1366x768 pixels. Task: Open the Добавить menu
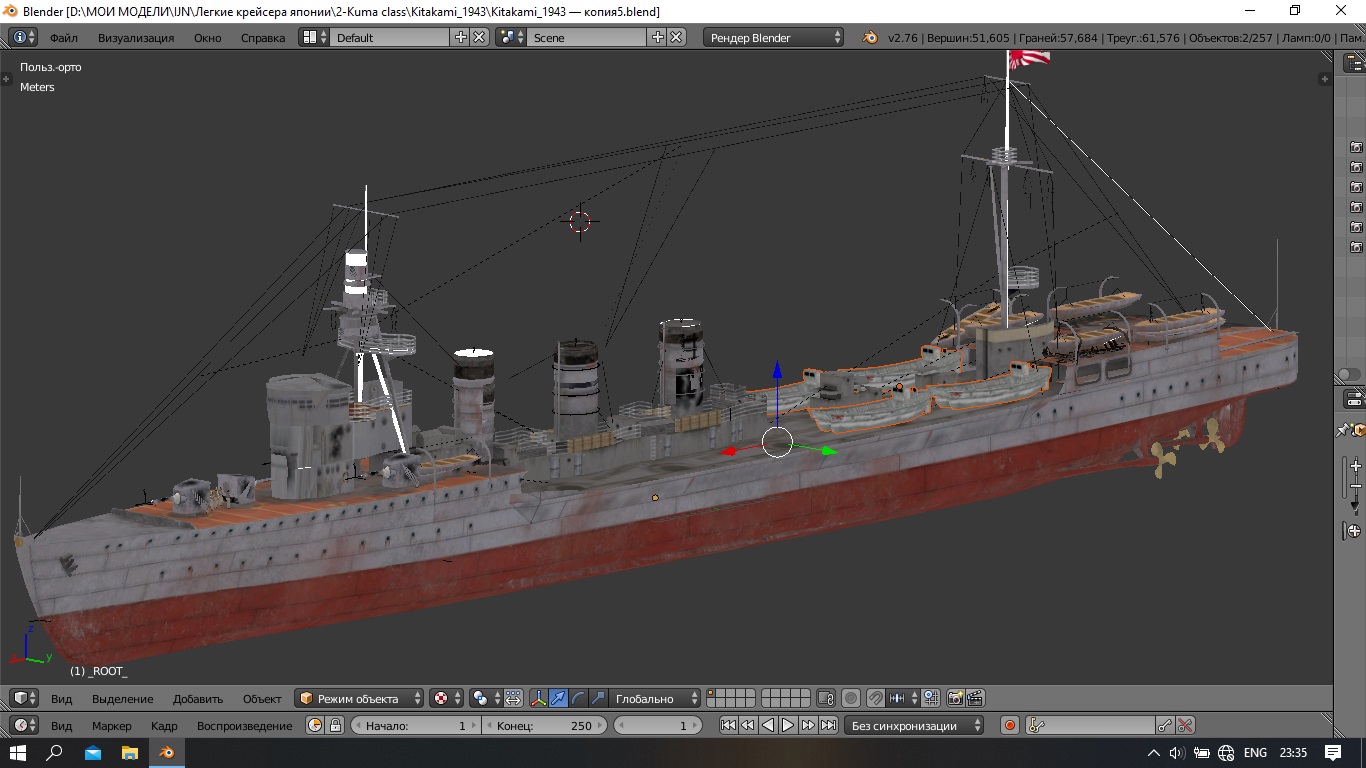point(198,698)
